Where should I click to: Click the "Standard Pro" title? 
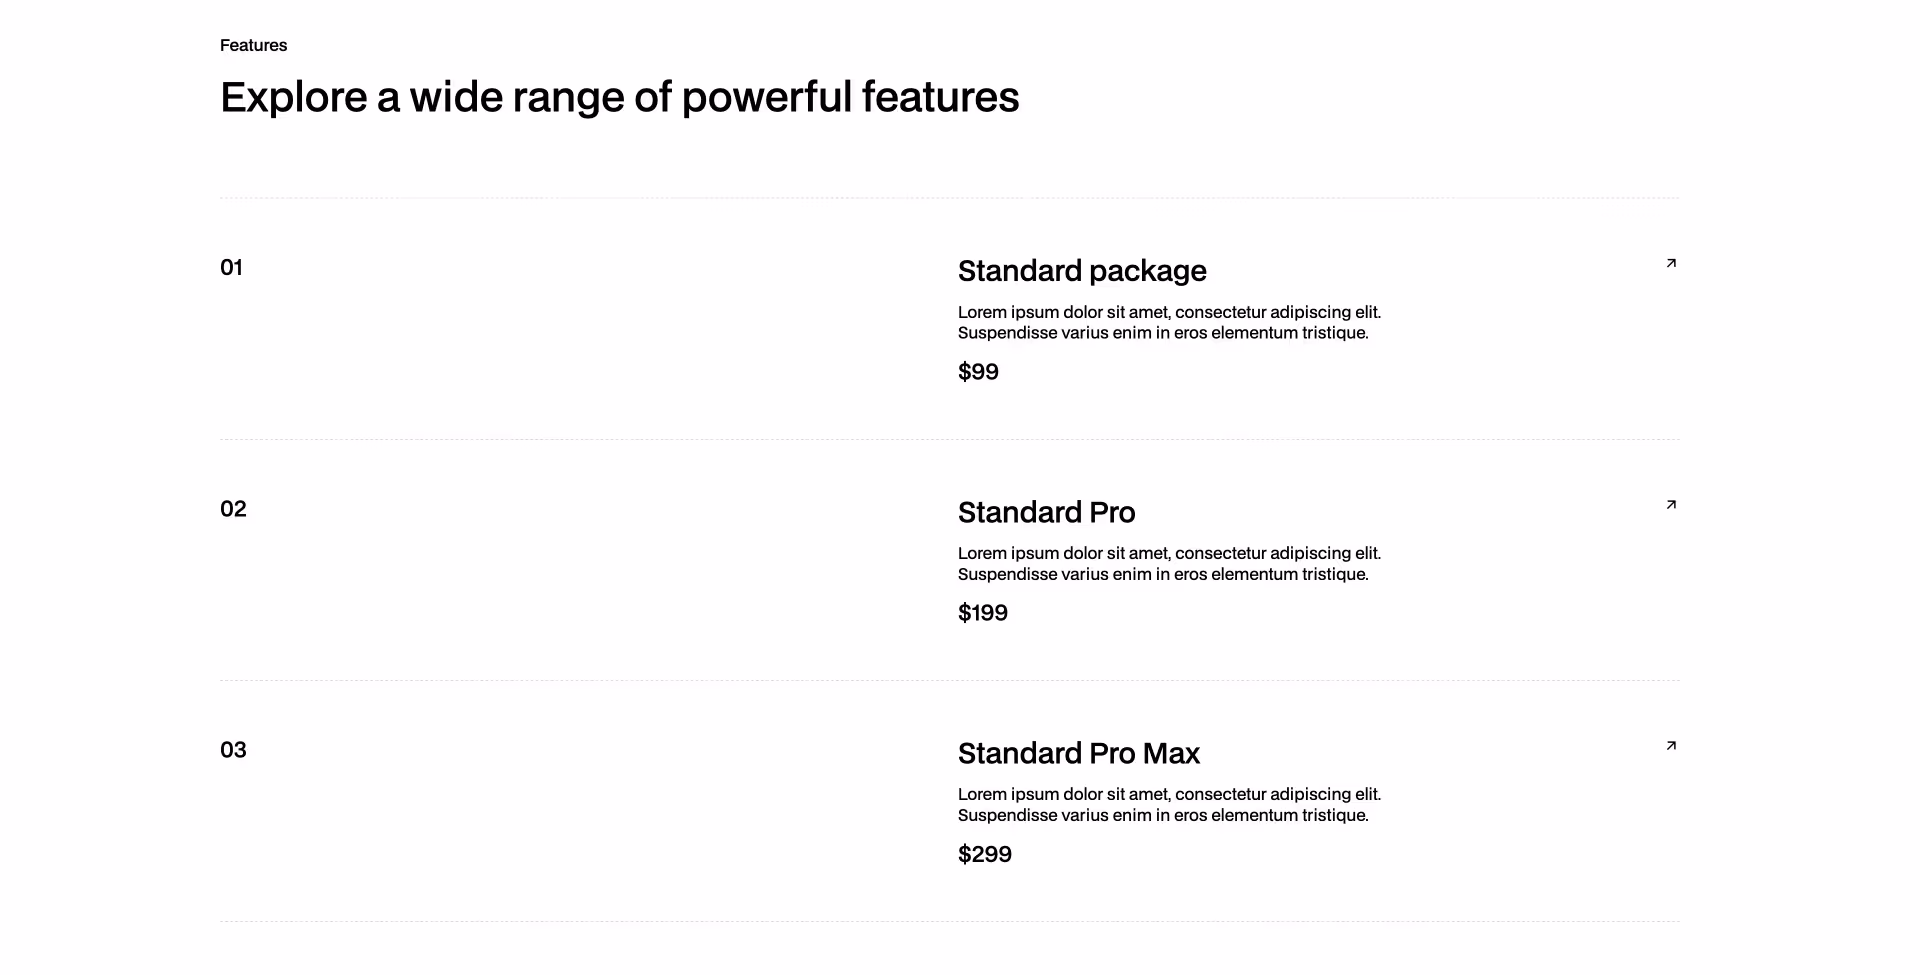[1046, 512]
